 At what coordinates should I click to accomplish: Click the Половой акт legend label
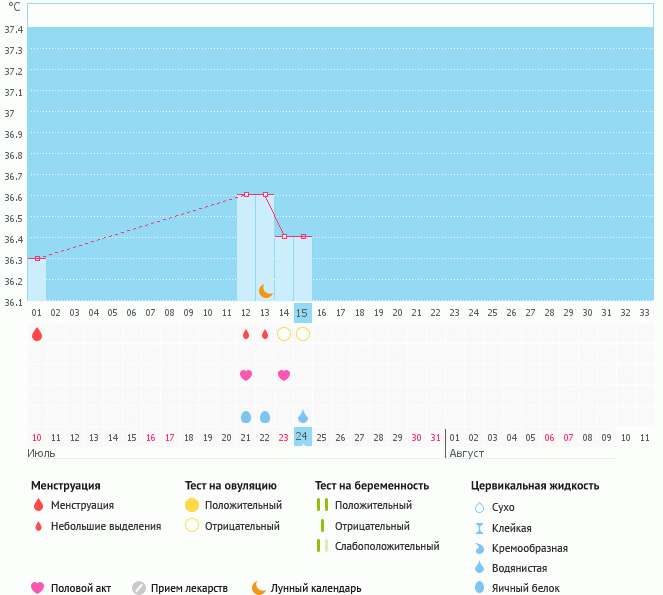tap(81, 588)
